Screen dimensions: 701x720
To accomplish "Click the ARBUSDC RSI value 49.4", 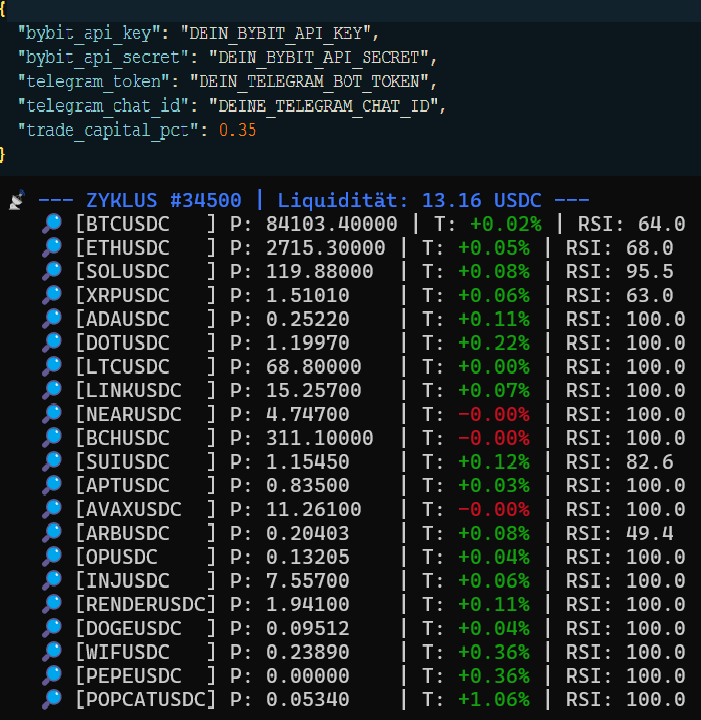I will [x=650, y=533].
